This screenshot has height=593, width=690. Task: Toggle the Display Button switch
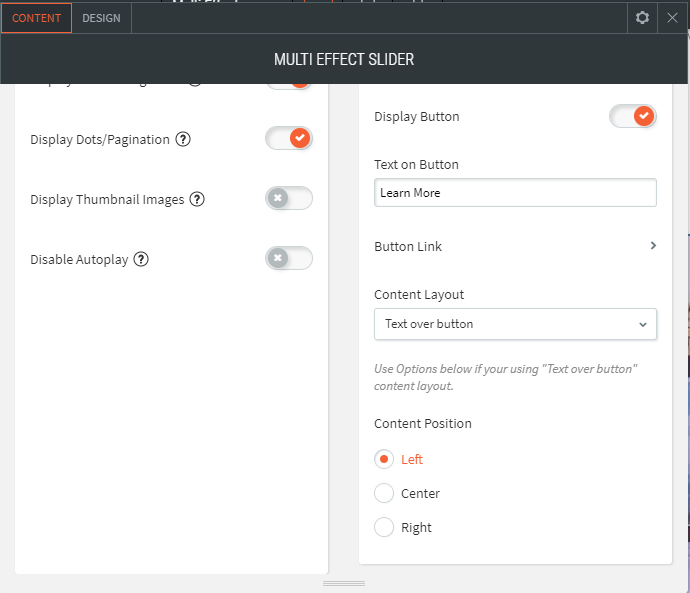pos(633,116)
